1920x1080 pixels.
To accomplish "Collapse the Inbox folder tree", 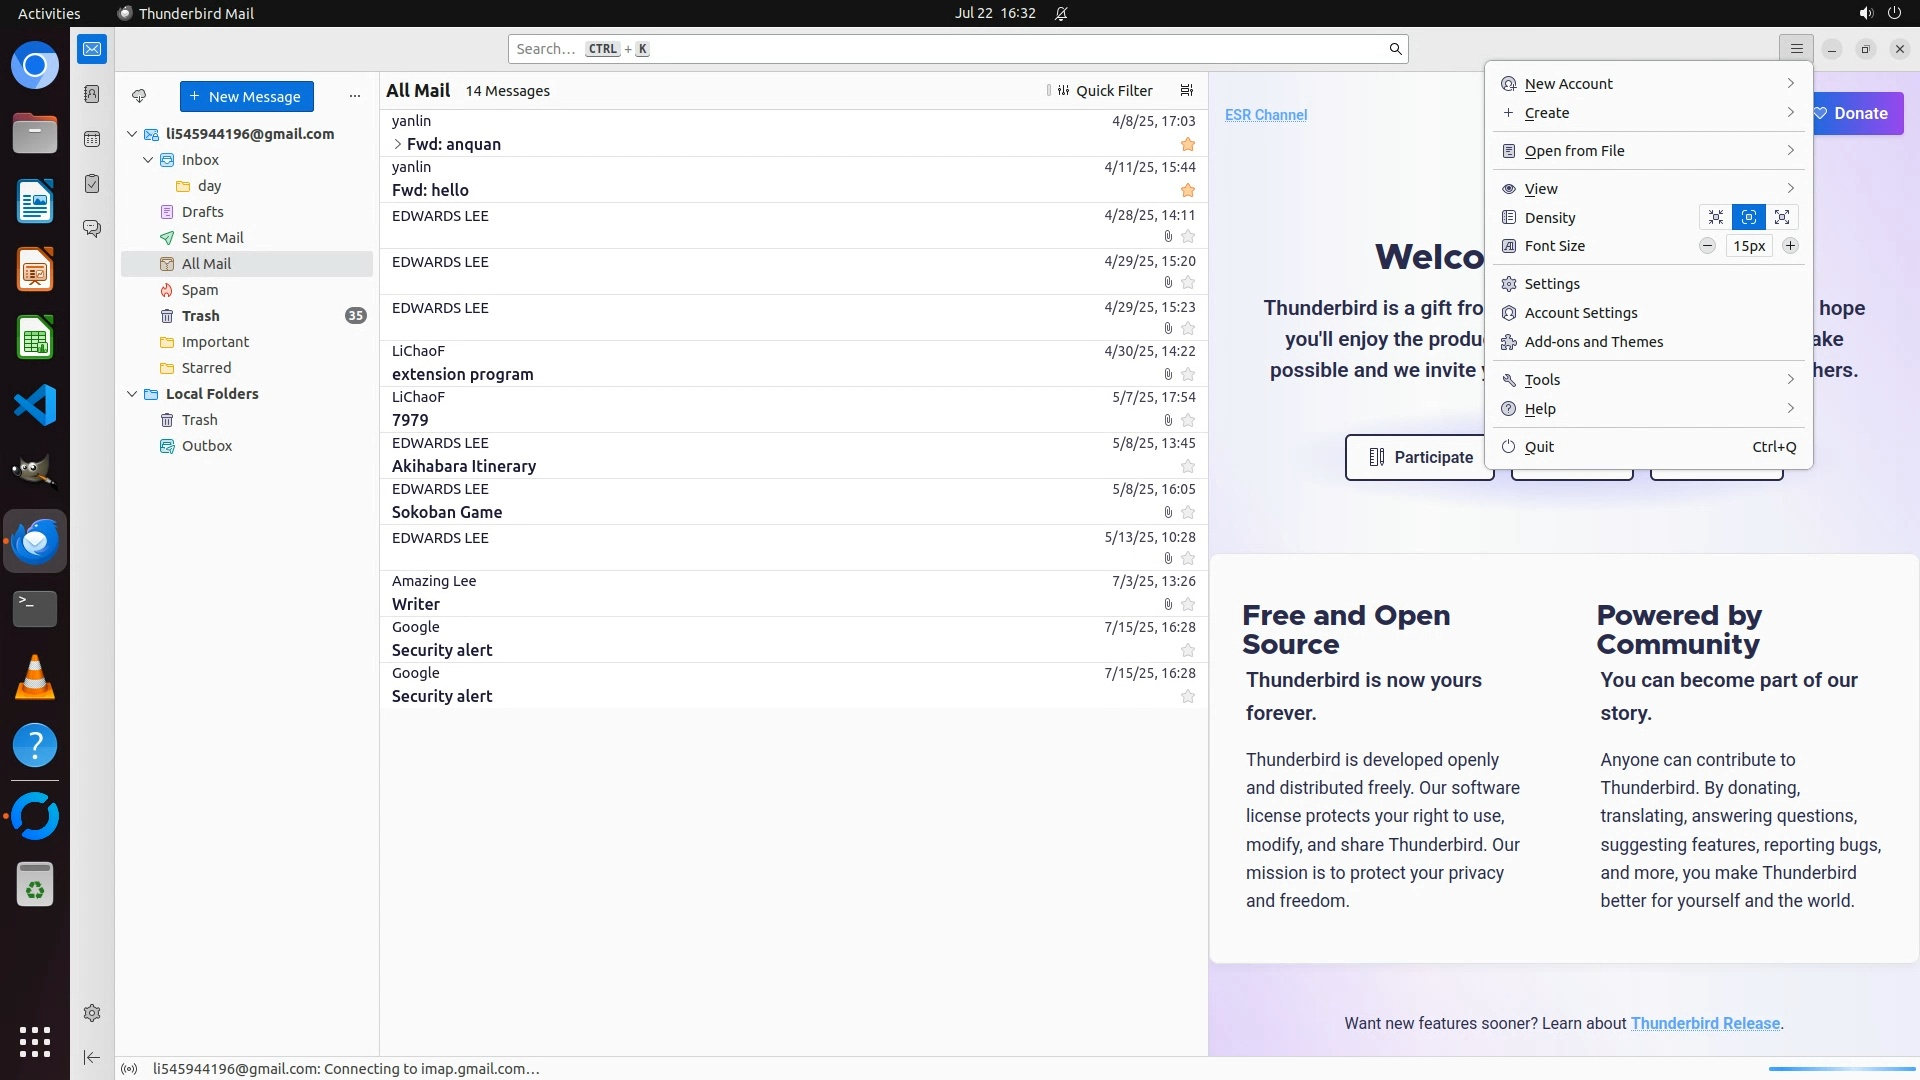I will tap(148, 160).
